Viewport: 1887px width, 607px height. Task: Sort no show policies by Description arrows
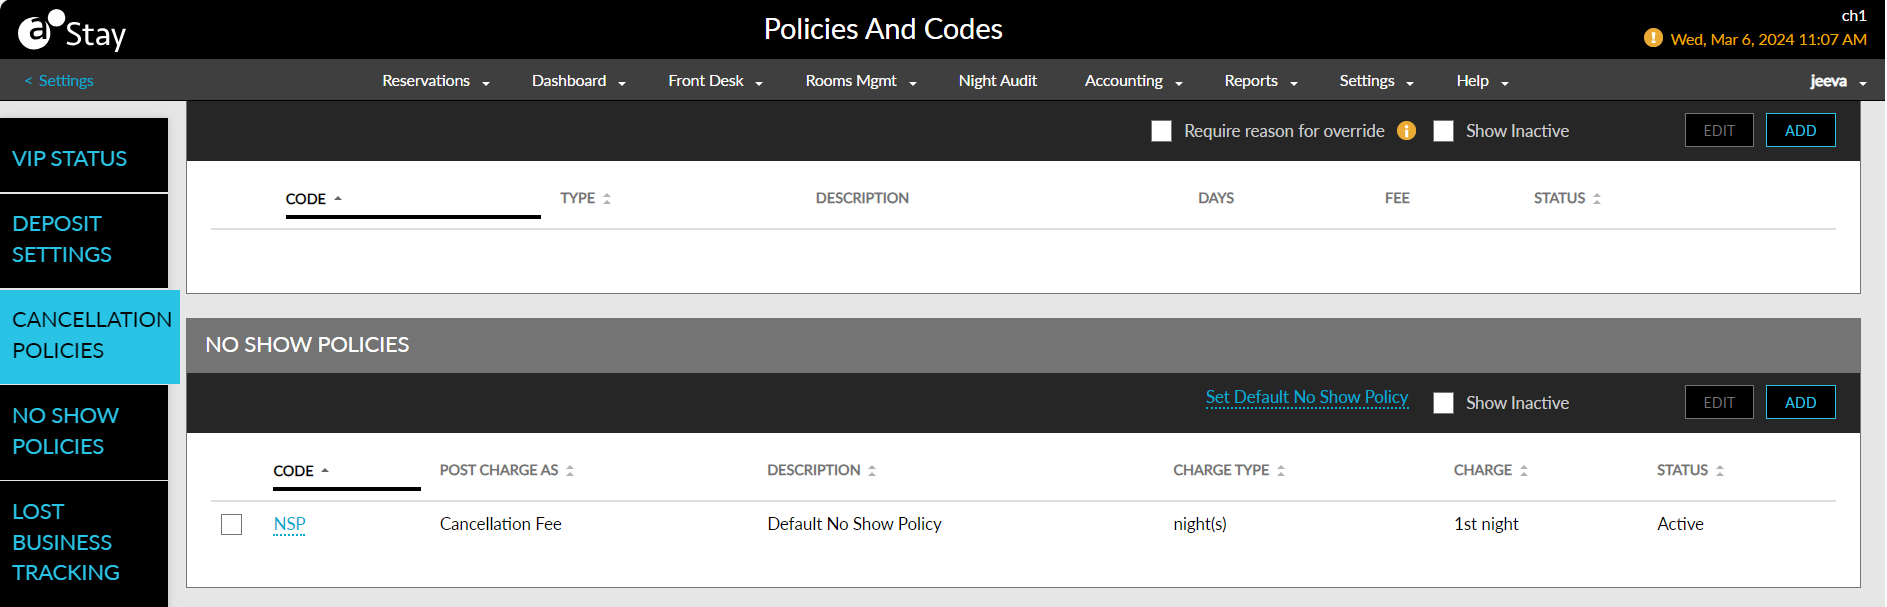(872, 470)
